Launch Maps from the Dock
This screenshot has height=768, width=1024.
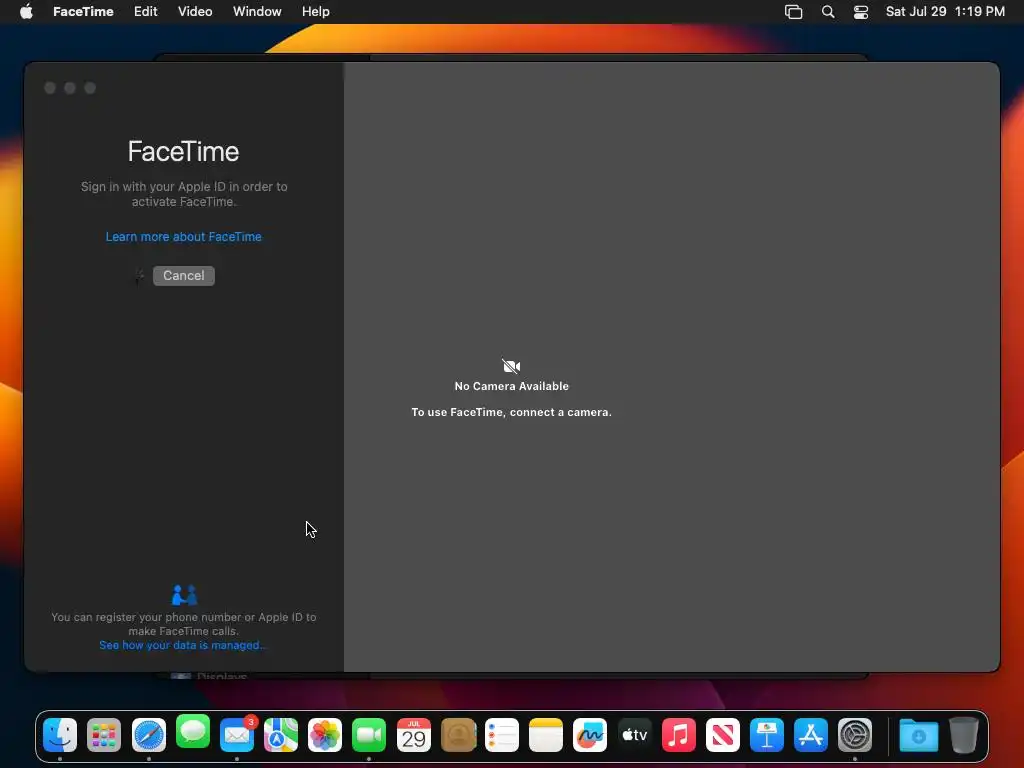coord(281,735)
